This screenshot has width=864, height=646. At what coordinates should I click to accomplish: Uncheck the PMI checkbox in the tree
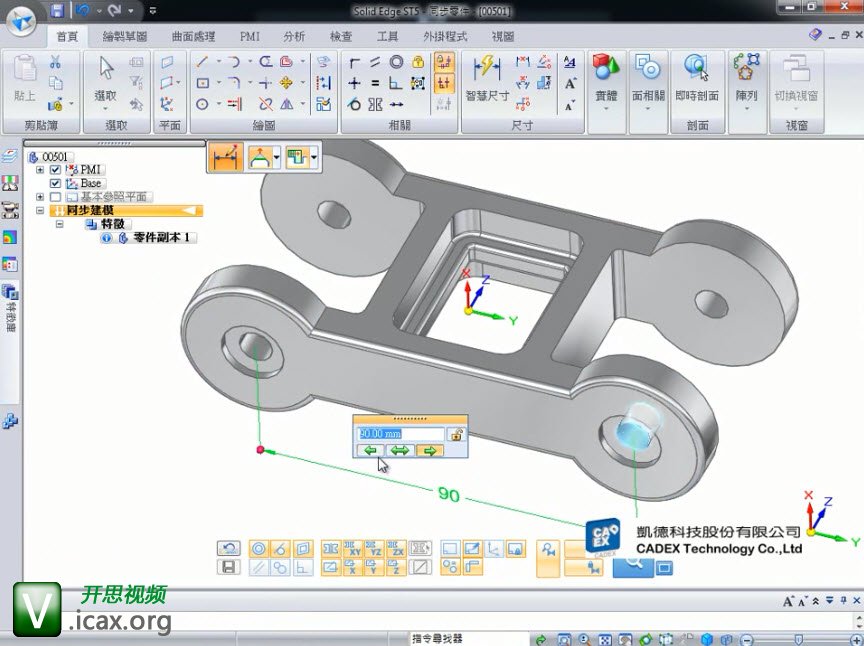point(56,170)
